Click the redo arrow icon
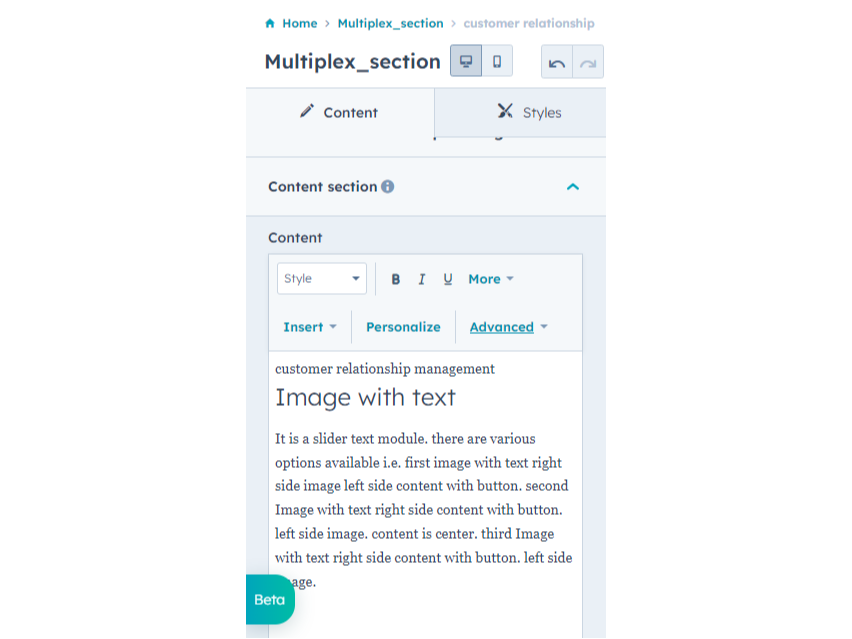Image resolution: width=852 pixels, height=639 pixels. point(588,61)
